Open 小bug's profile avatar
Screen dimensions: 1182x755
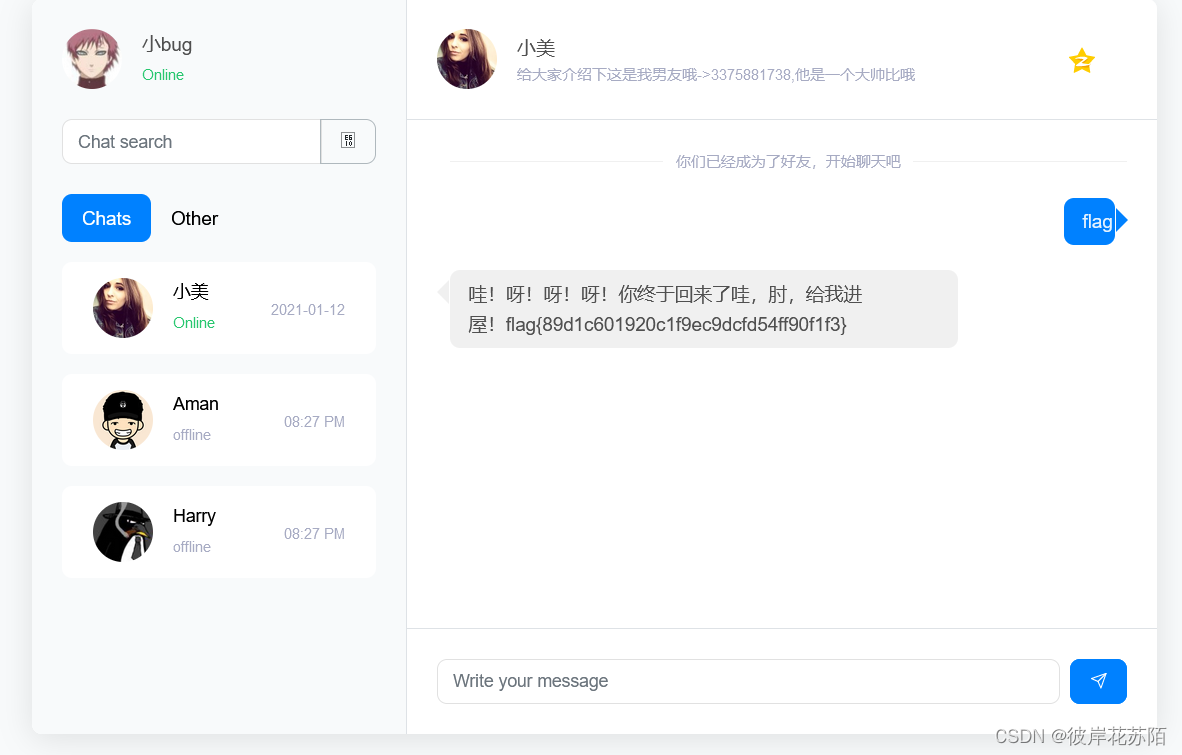point(93,59)
